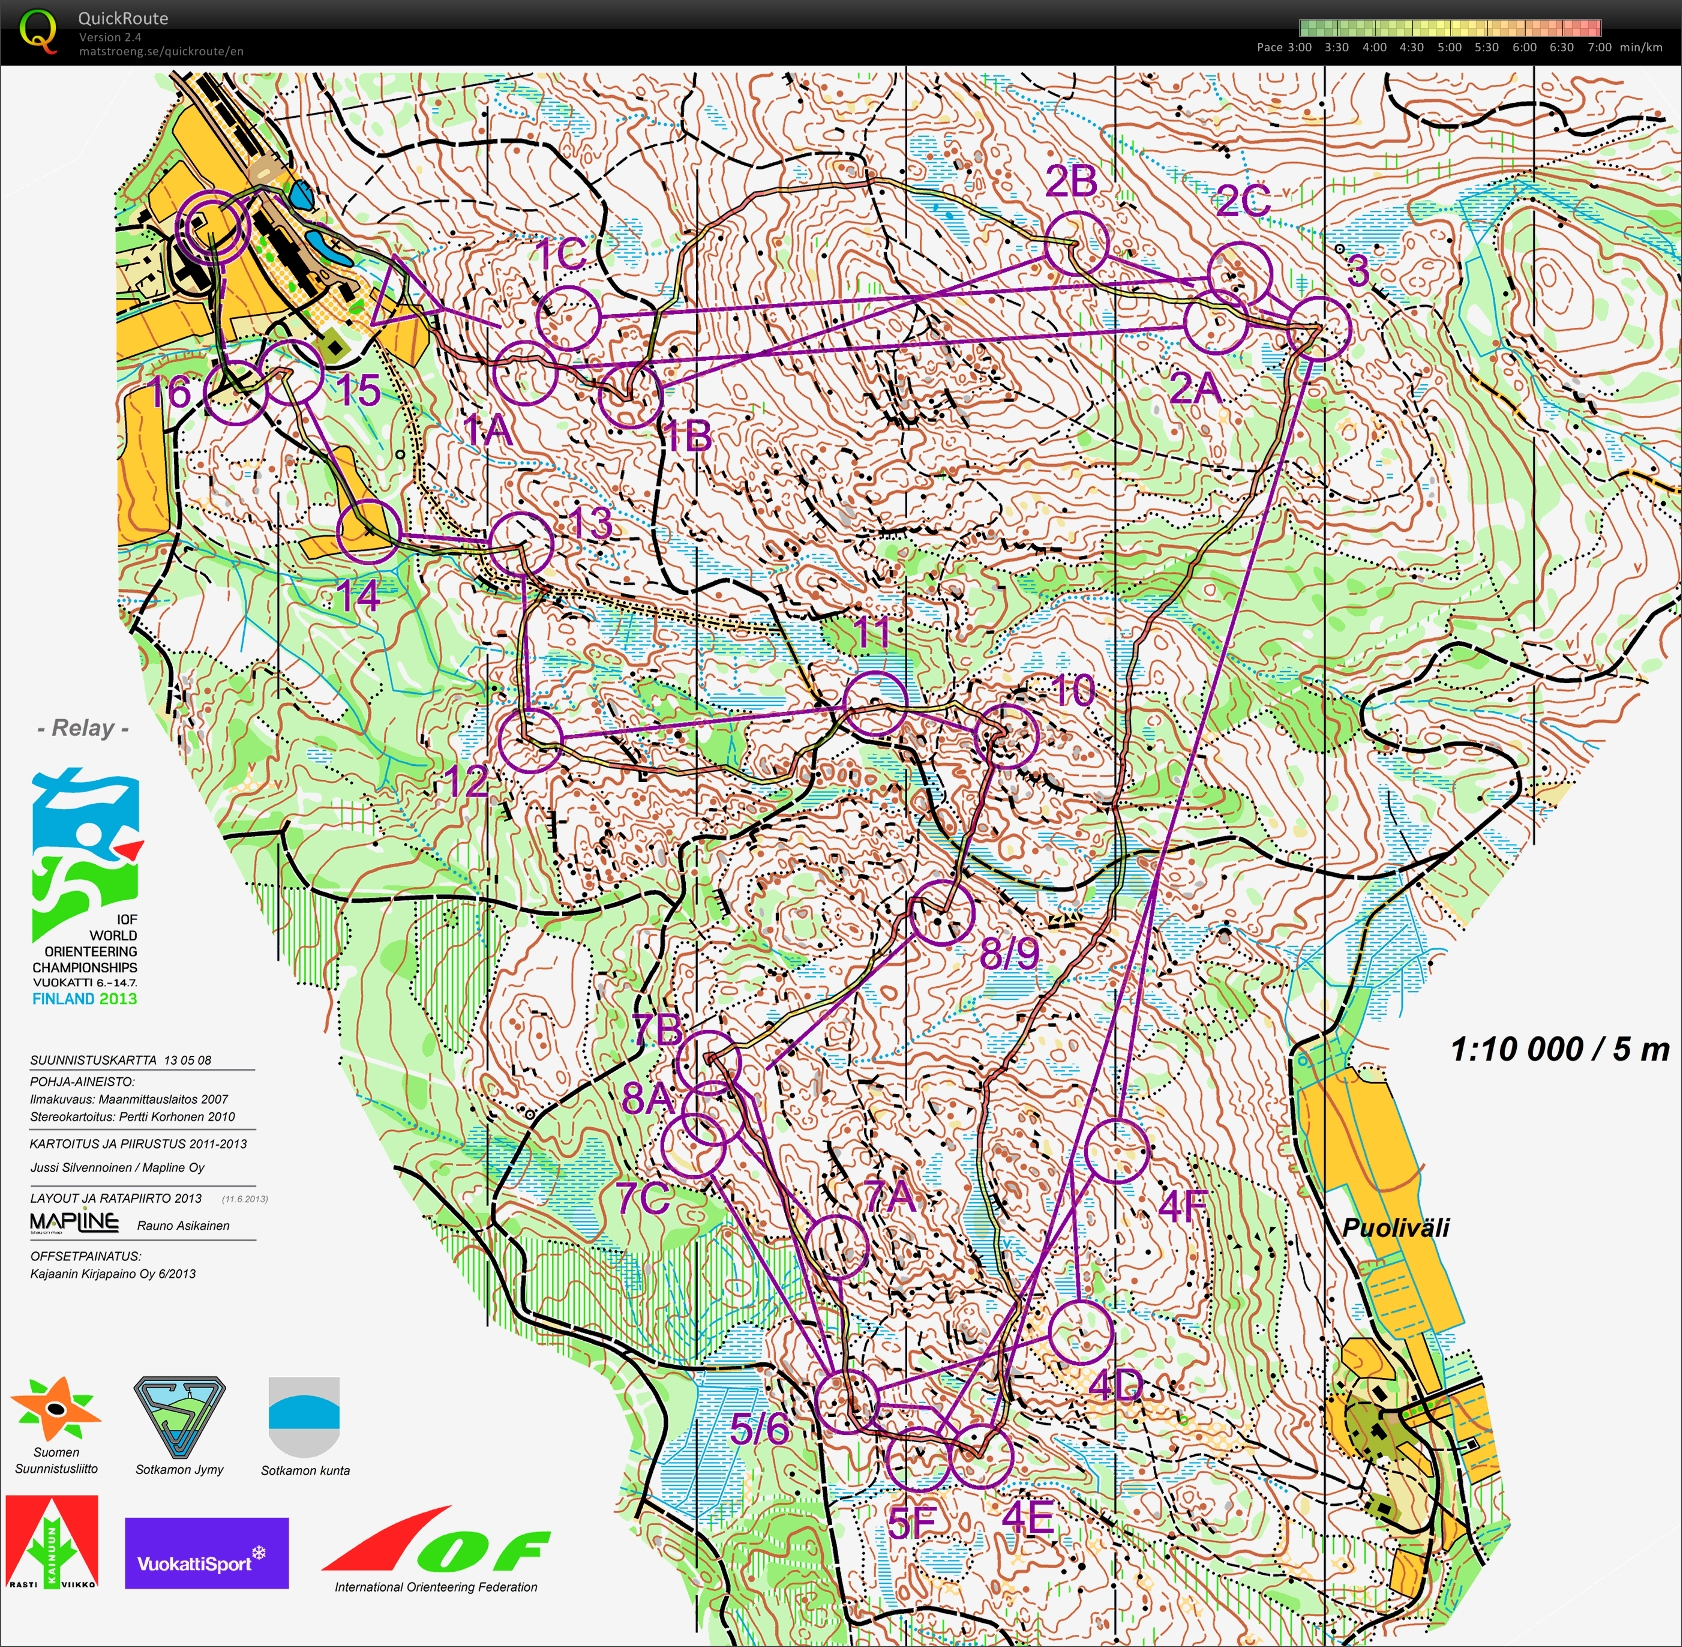Click the MAPLINE logo

74,1222
